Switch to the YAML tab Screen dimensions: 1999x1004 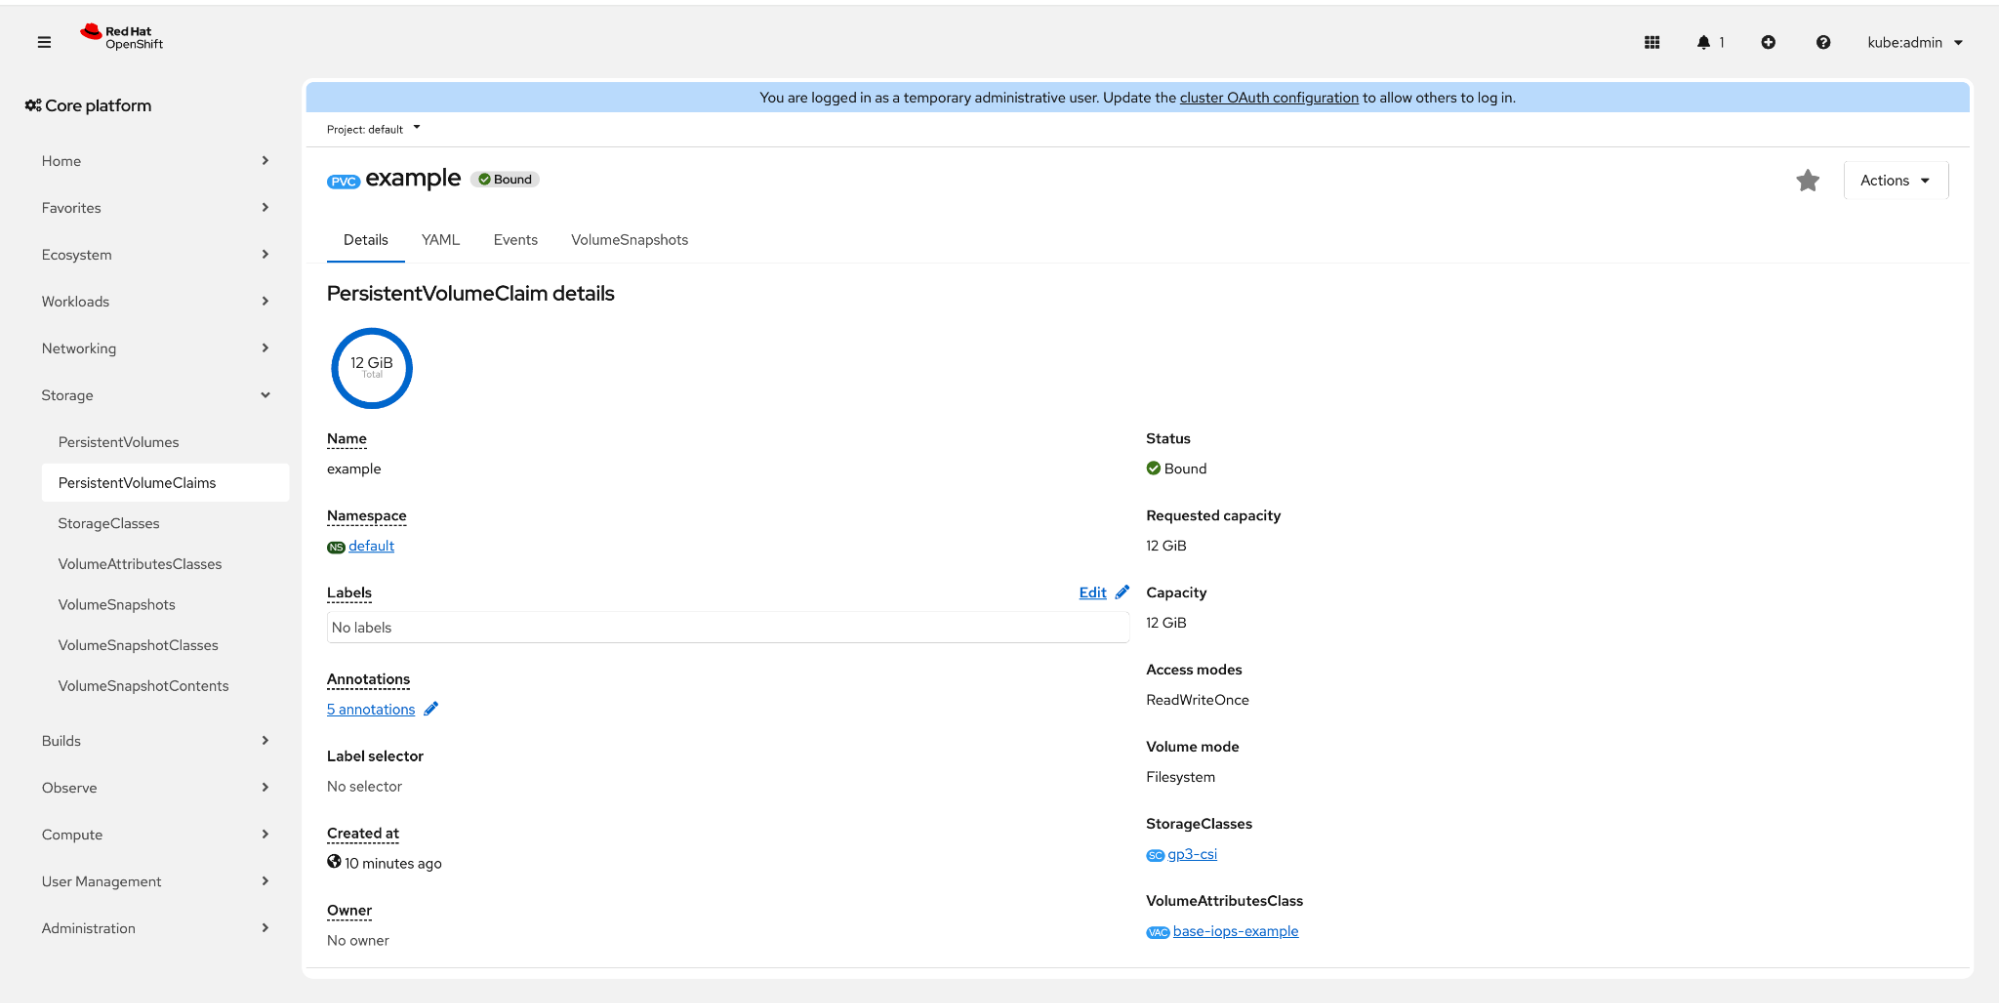pos(440,240)
